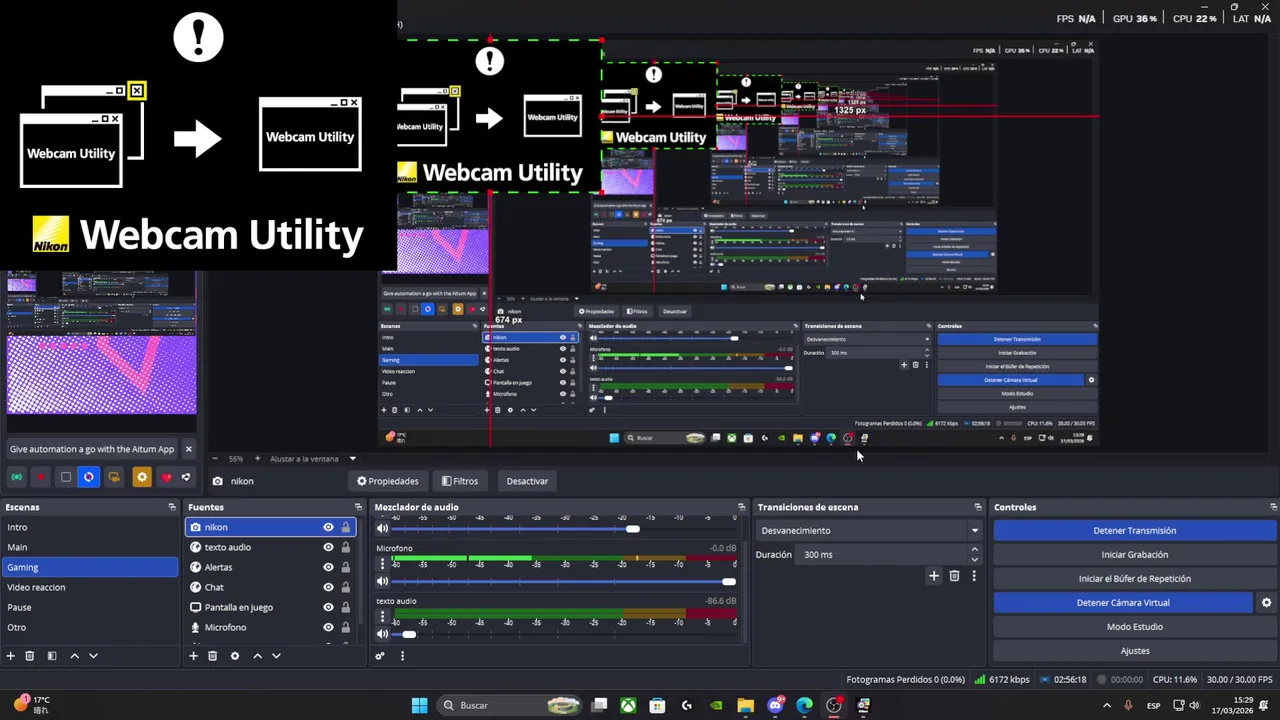Mute the texto audio mixer channel

point(382,634)
